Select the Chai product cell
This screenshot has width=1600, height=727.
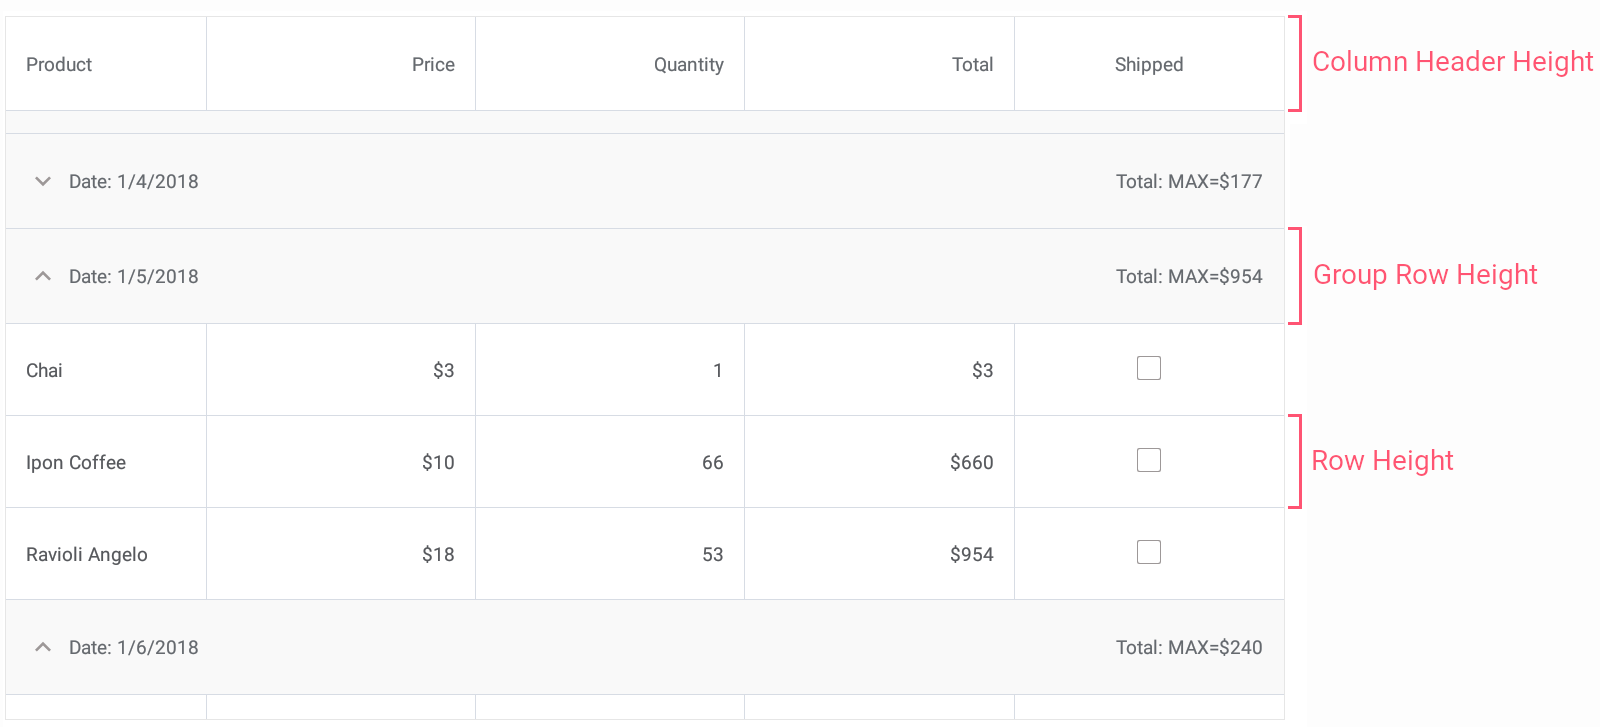coord(45,371)
